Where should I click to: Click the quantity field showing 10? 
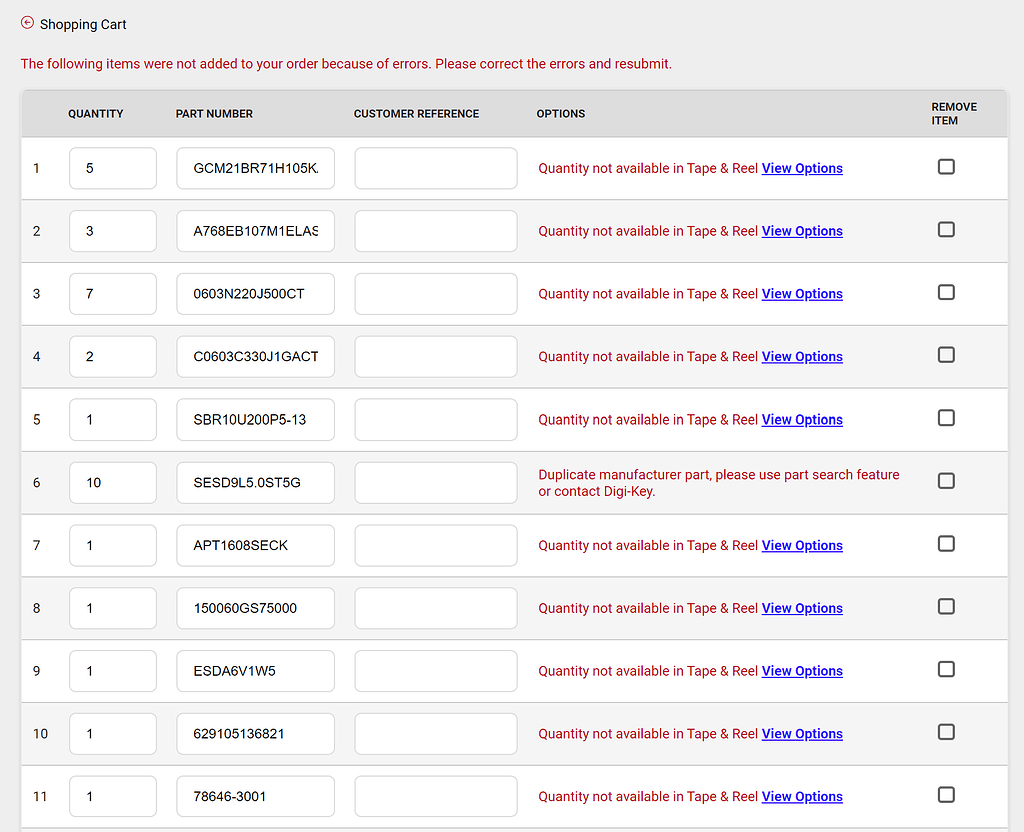[112, 482]
